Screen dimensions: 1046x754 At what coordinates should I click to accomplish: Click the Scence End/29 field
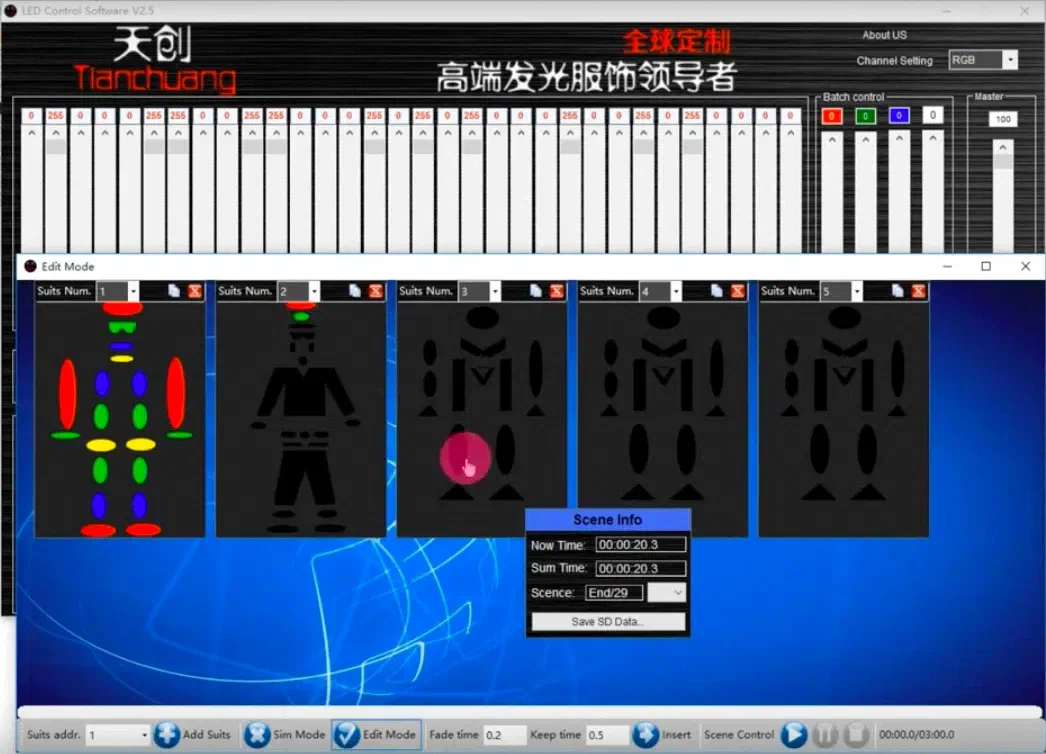coord(614,593)
